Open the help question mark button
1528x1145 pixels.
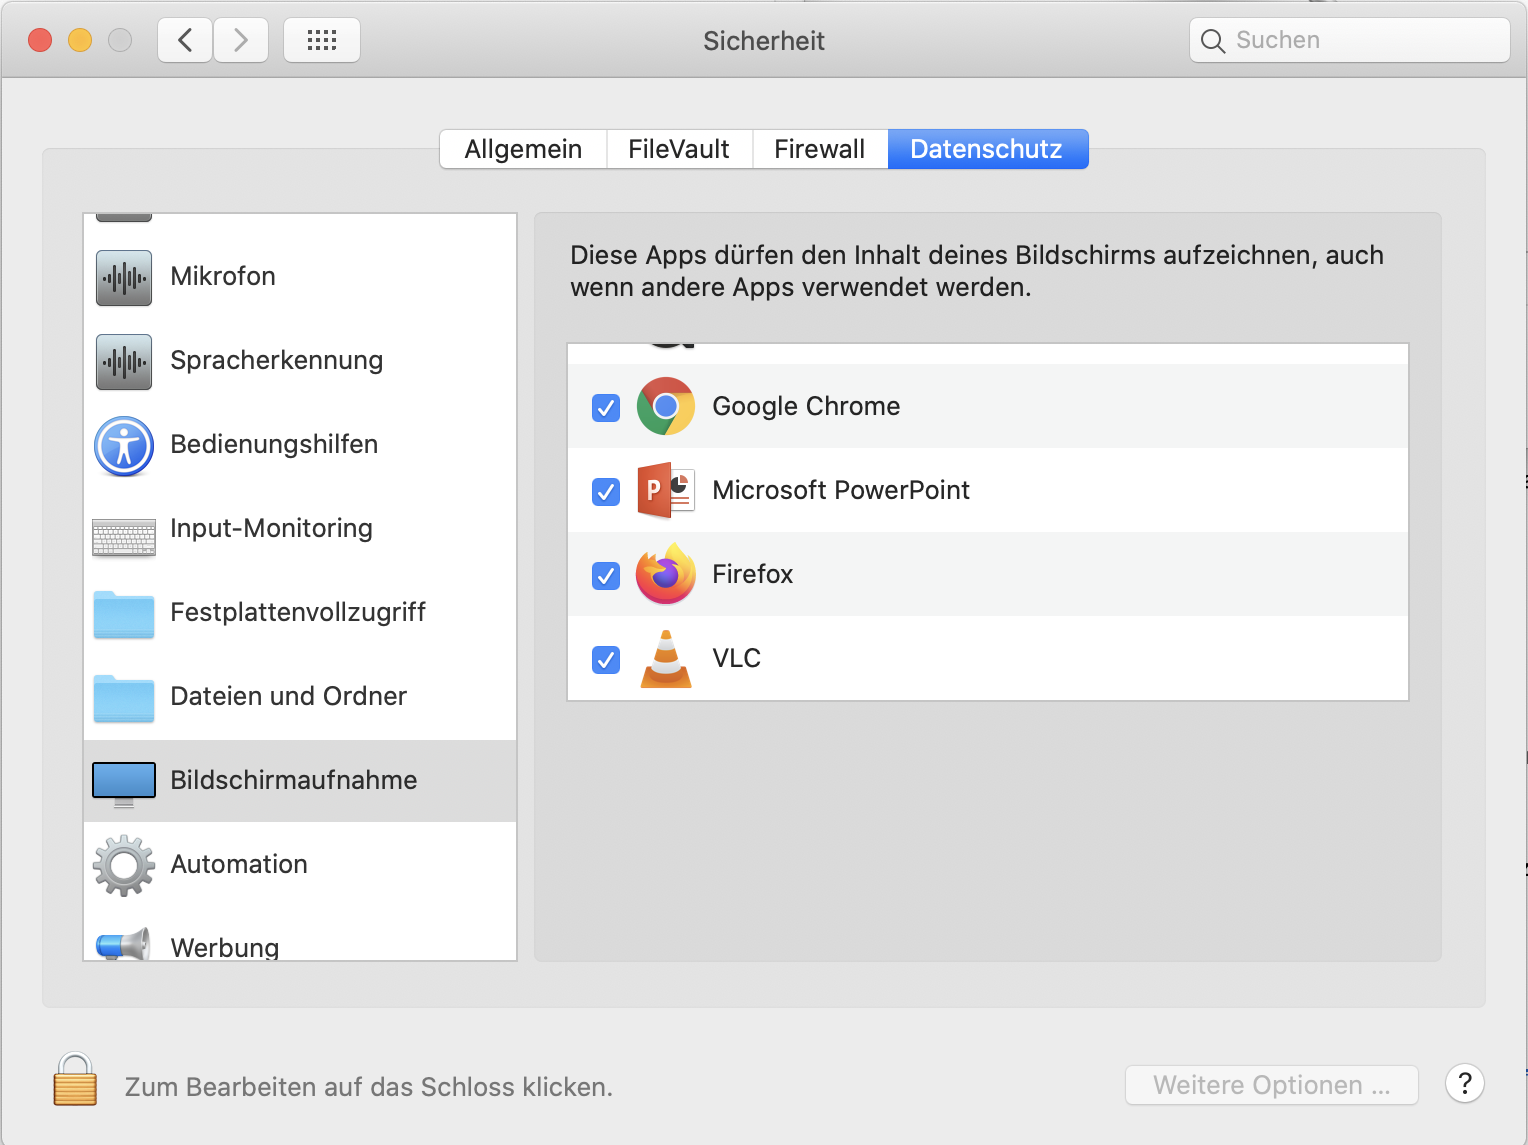pyautogui.click(x=1464, y=1083)
